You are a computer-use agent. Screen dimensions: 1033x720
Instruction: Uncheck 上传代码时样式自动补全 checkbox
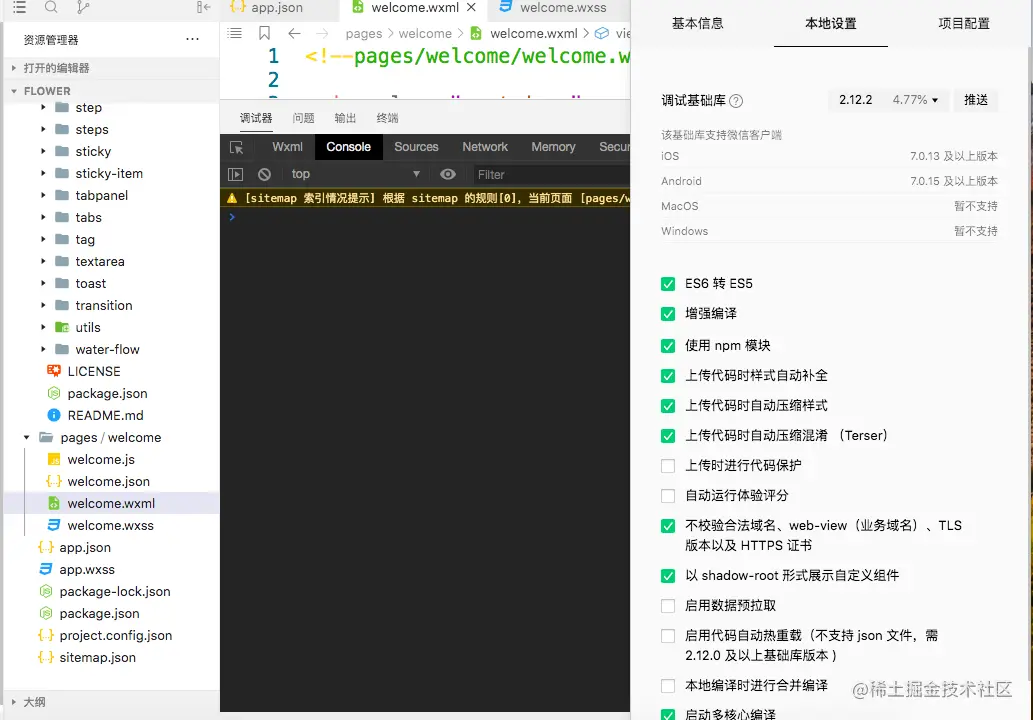668,375
